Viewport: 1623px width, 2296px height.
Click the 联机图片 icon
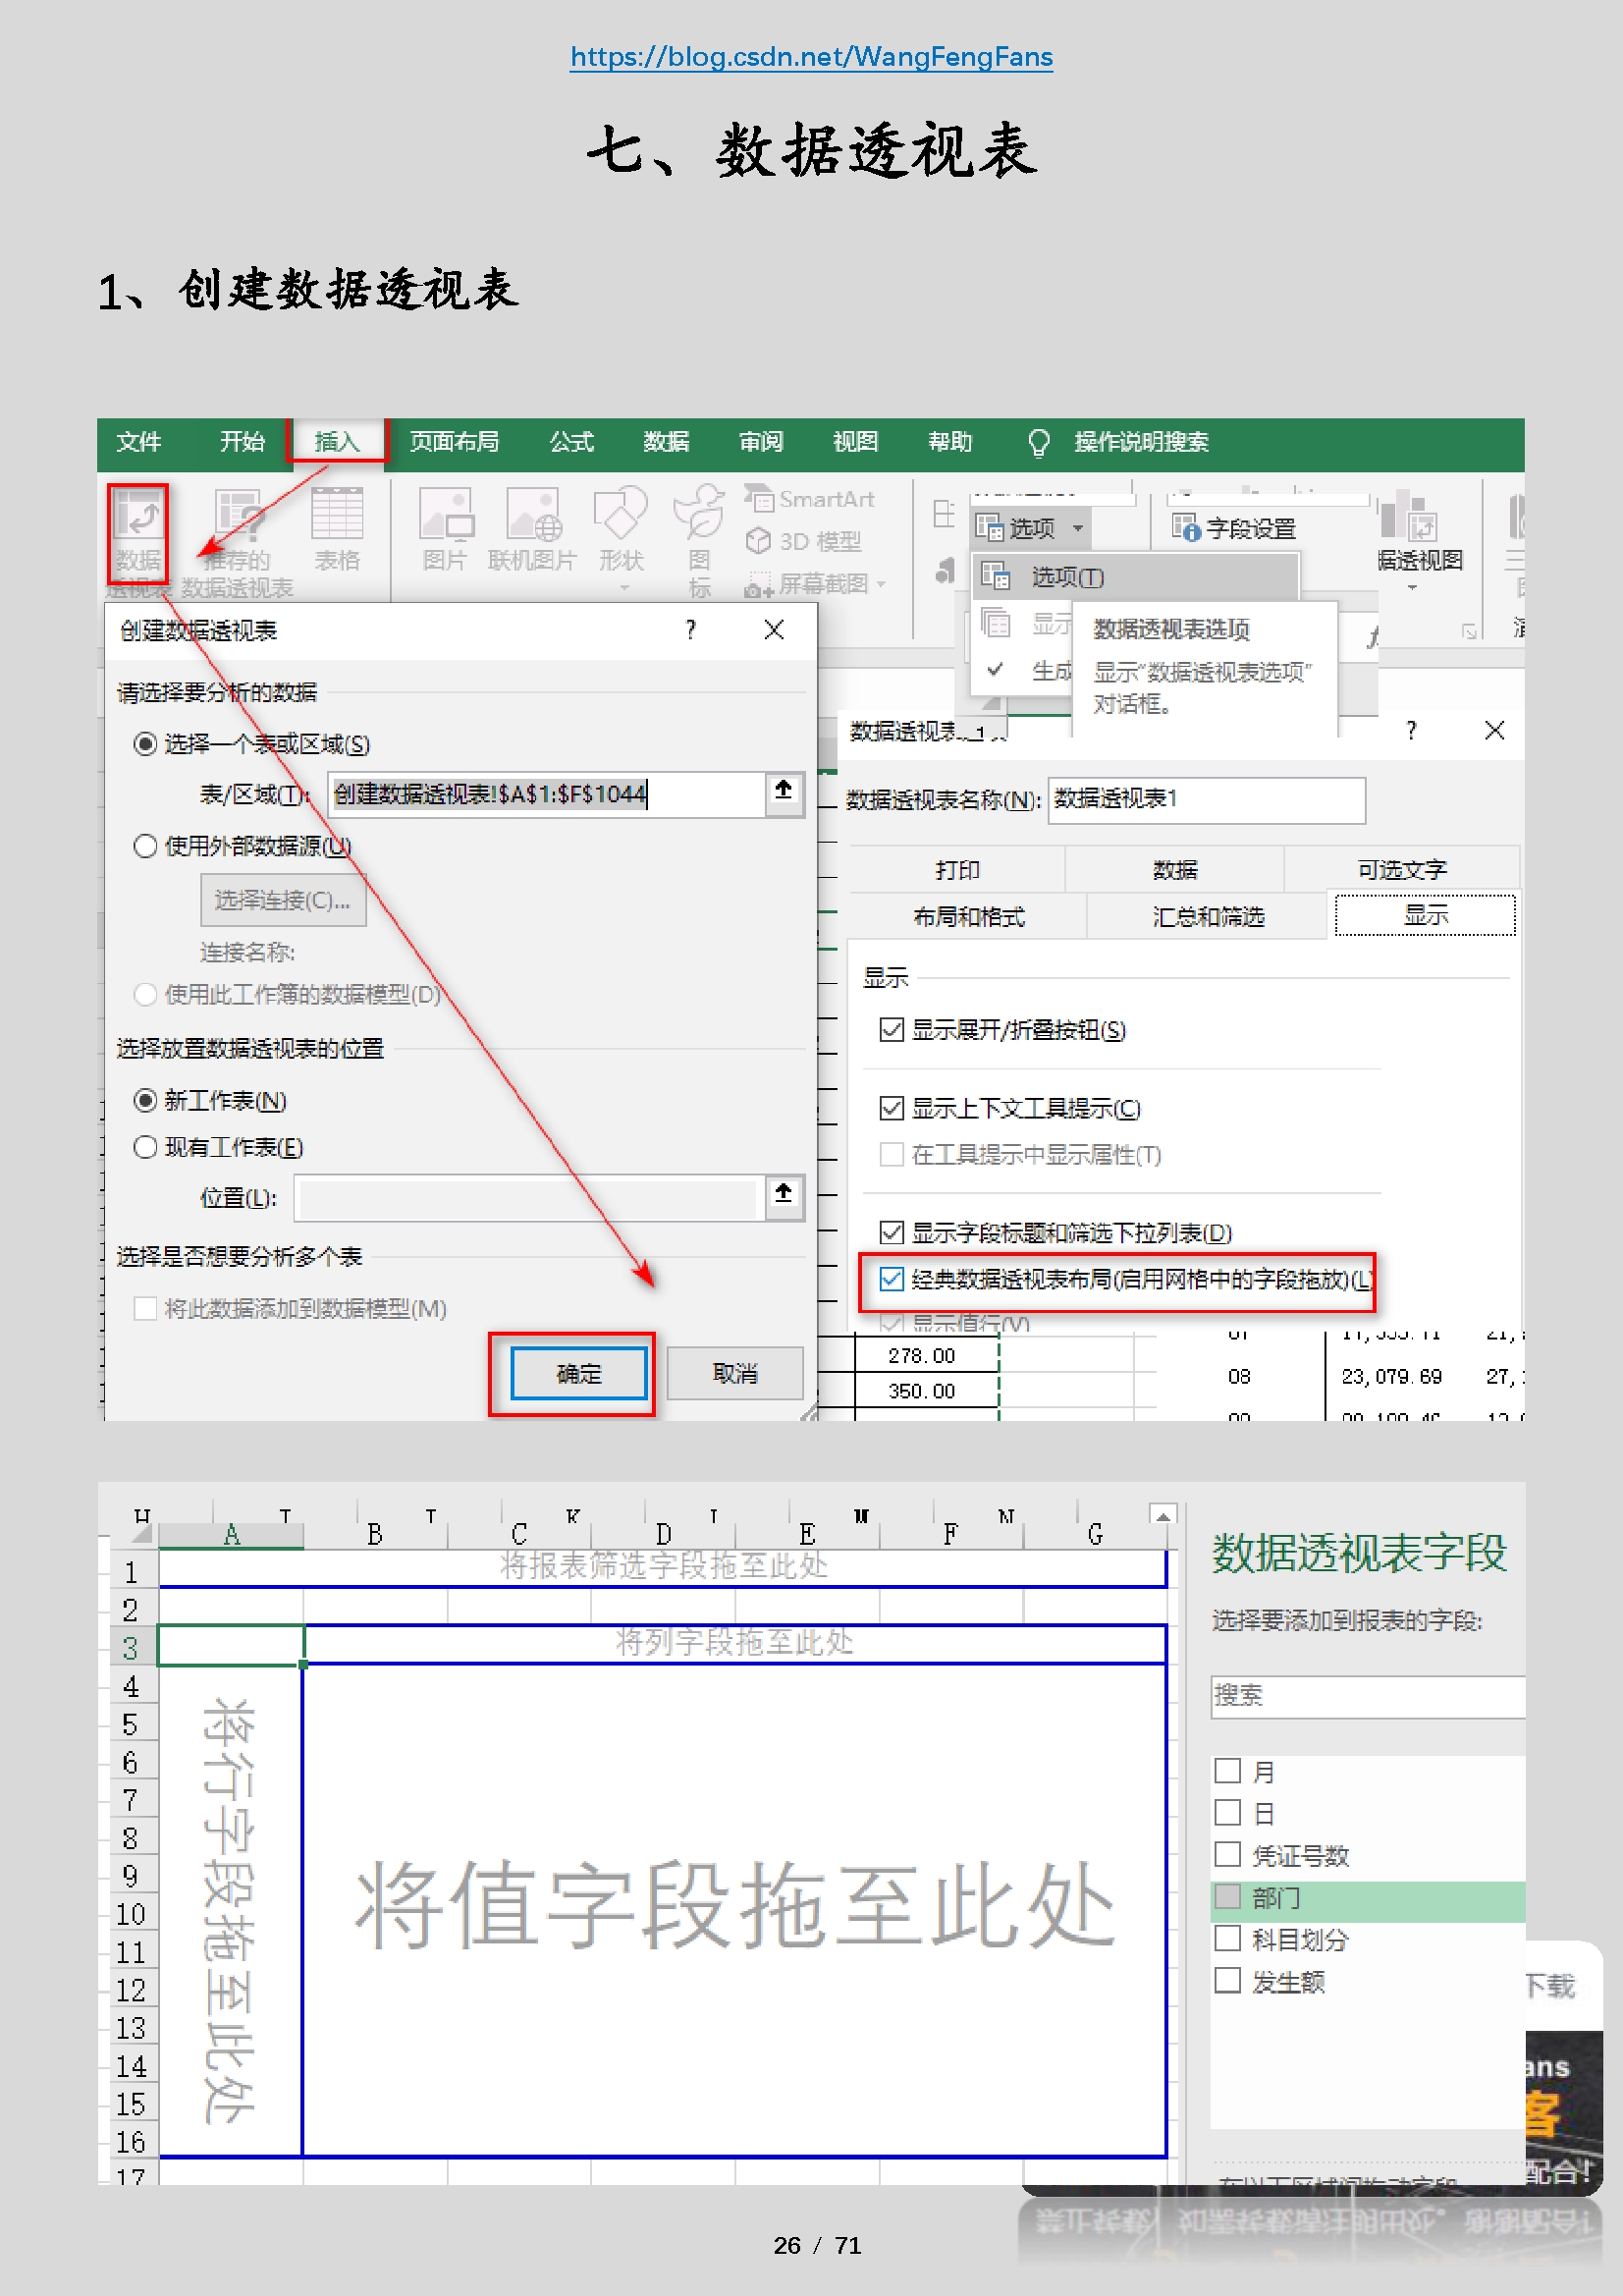[532, 530]
